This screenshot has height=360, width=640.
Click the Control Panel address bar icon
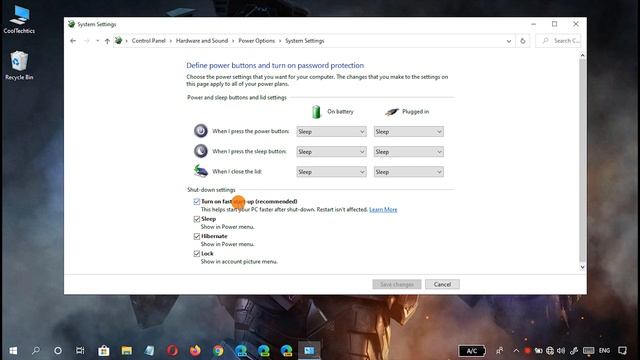coord(118,40)
